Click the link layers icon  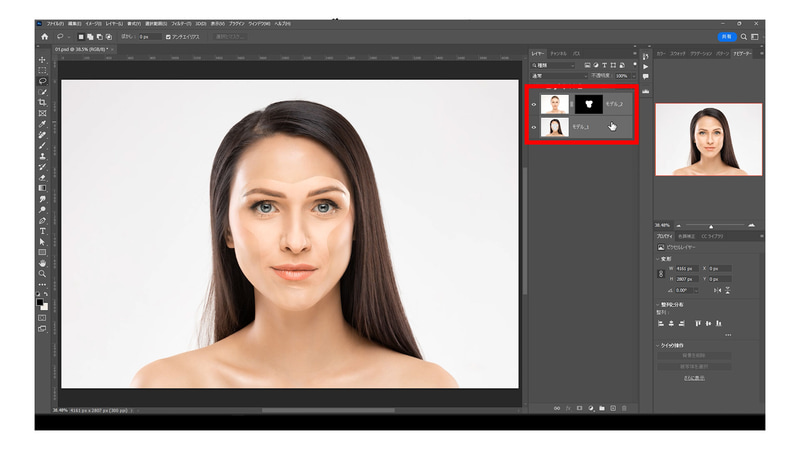point(557,408)
